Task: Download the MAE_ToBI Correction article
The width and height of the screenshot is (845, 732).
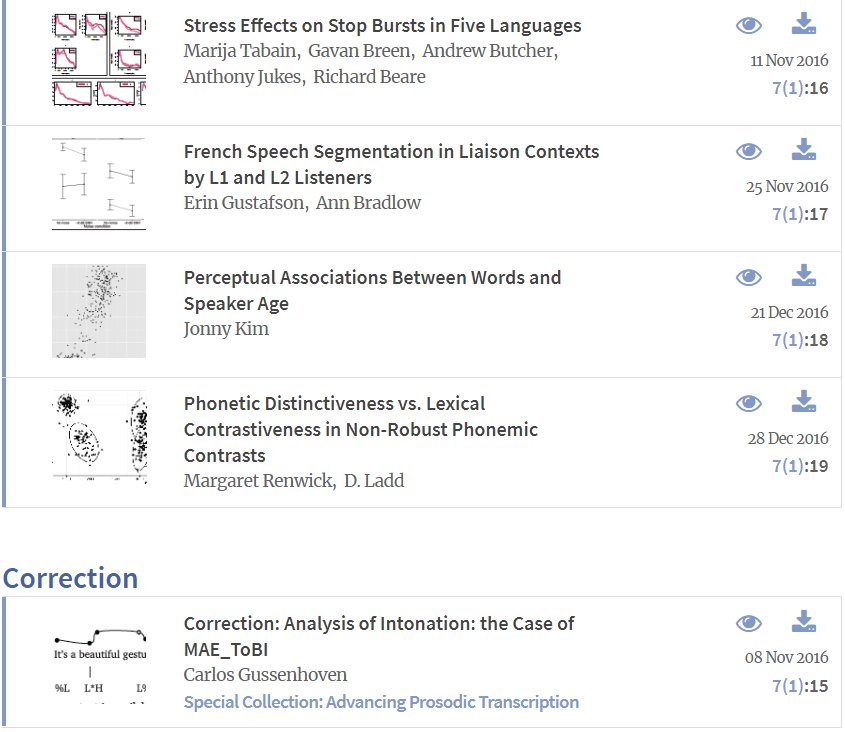Action: (804, 622)
